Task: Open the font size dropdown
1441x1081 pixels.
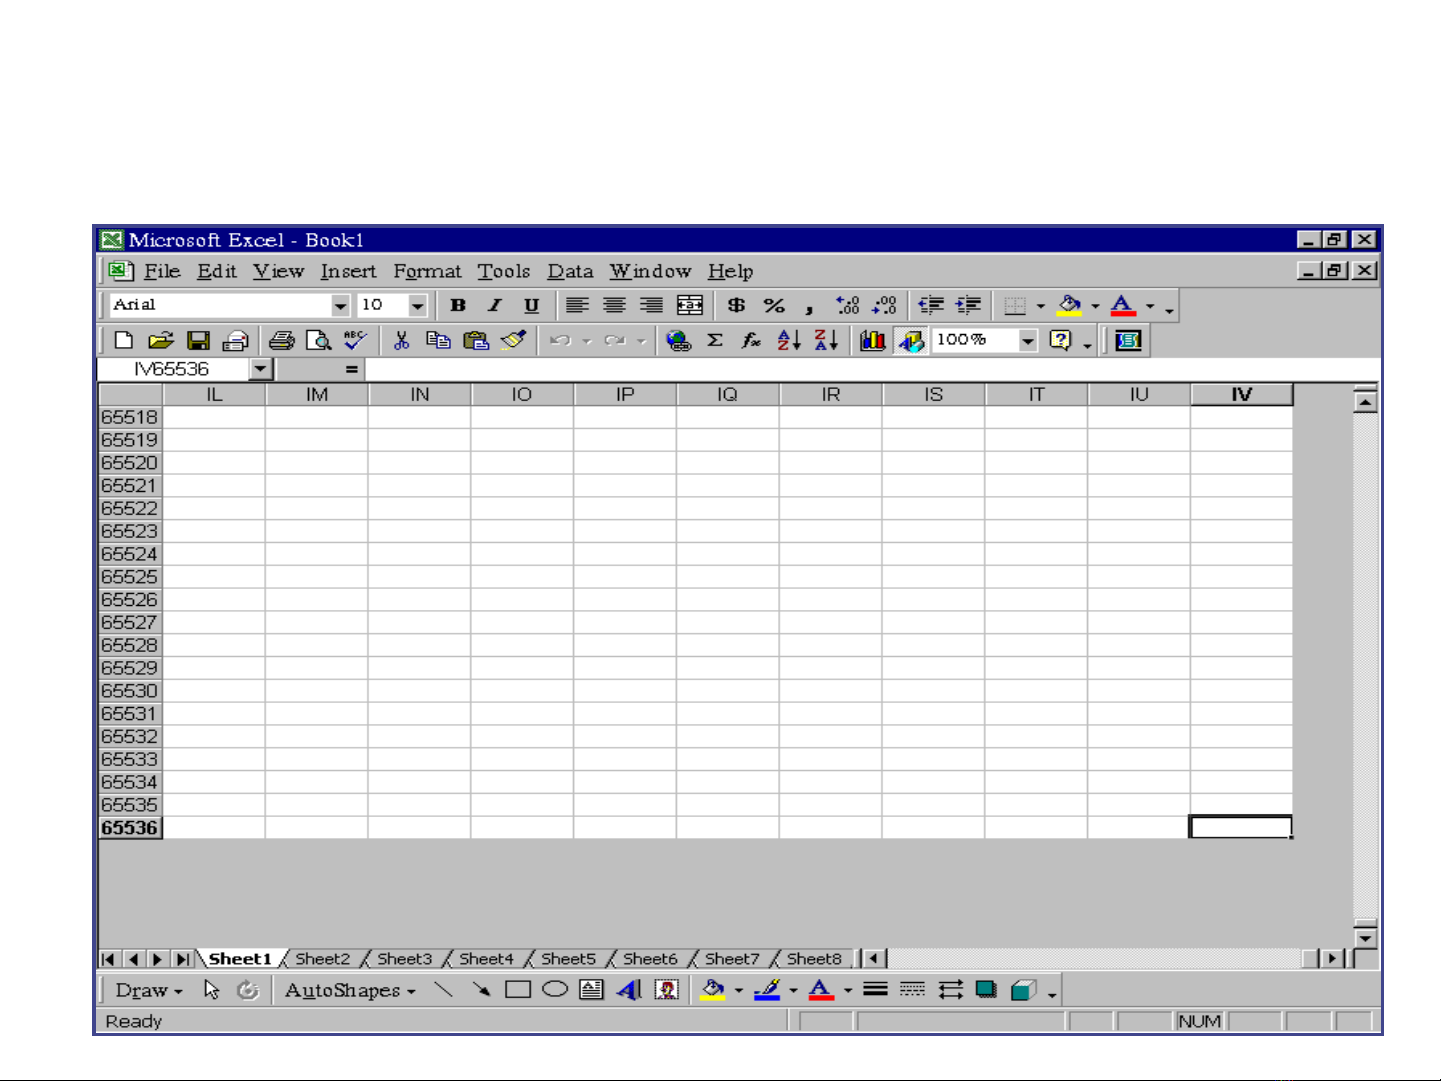Action: tap(418, 306)
